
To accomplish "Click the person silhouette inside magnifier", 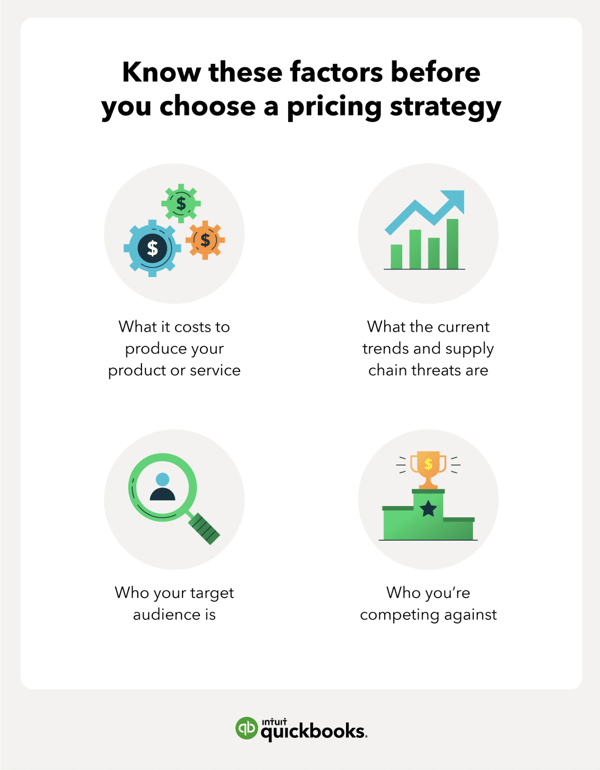I will tap(163, 487).
